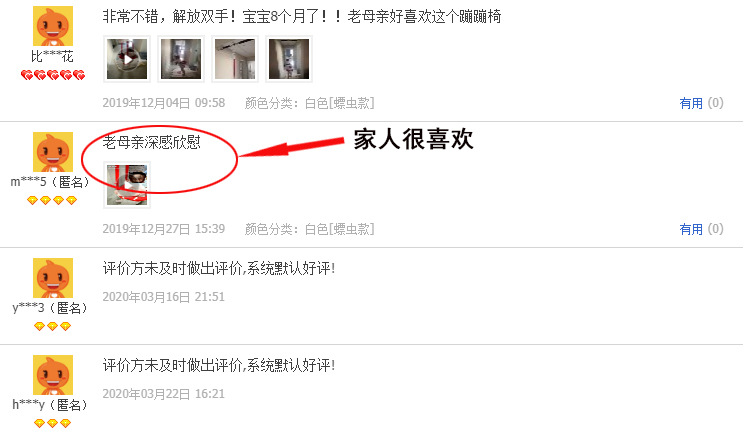Click avatar of reviewer m***5
The image size is (750, 433).
point(53,152)
